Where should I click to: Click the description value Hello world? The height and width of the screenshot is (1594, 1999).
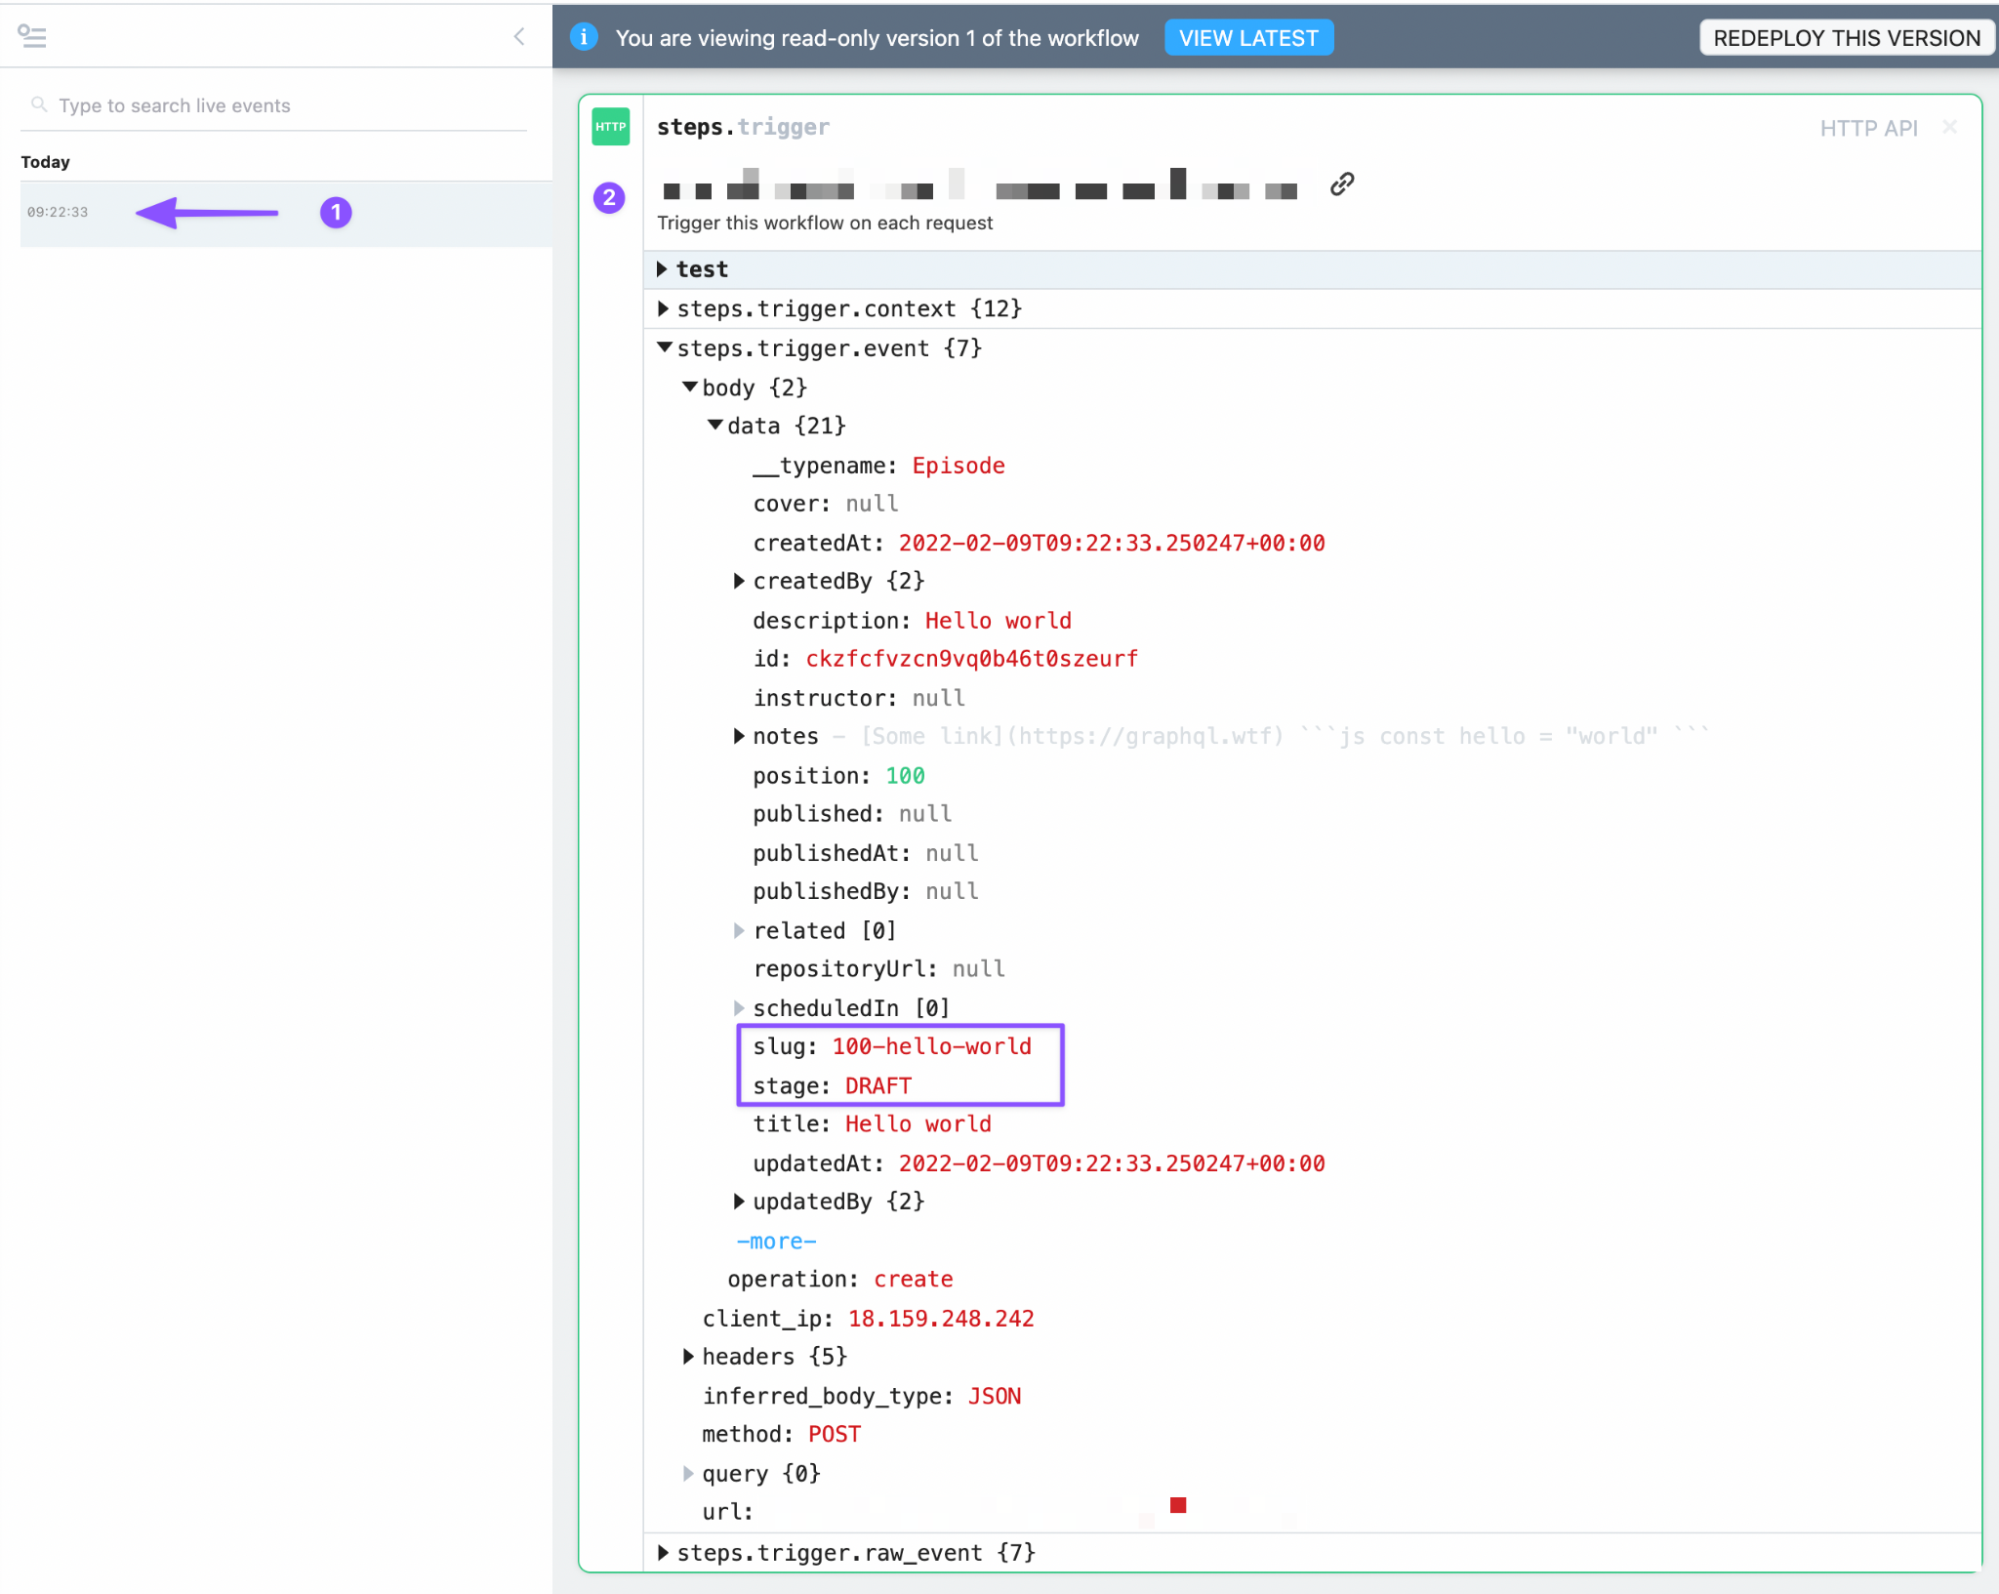coord(998,621)
